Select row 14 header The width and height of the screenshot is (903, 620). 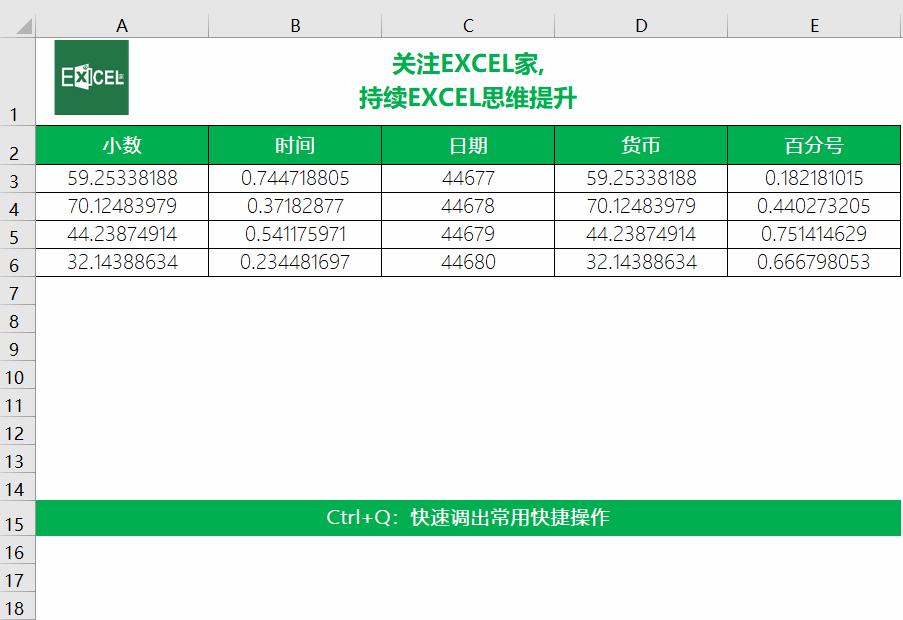click(x=17, y=488)
